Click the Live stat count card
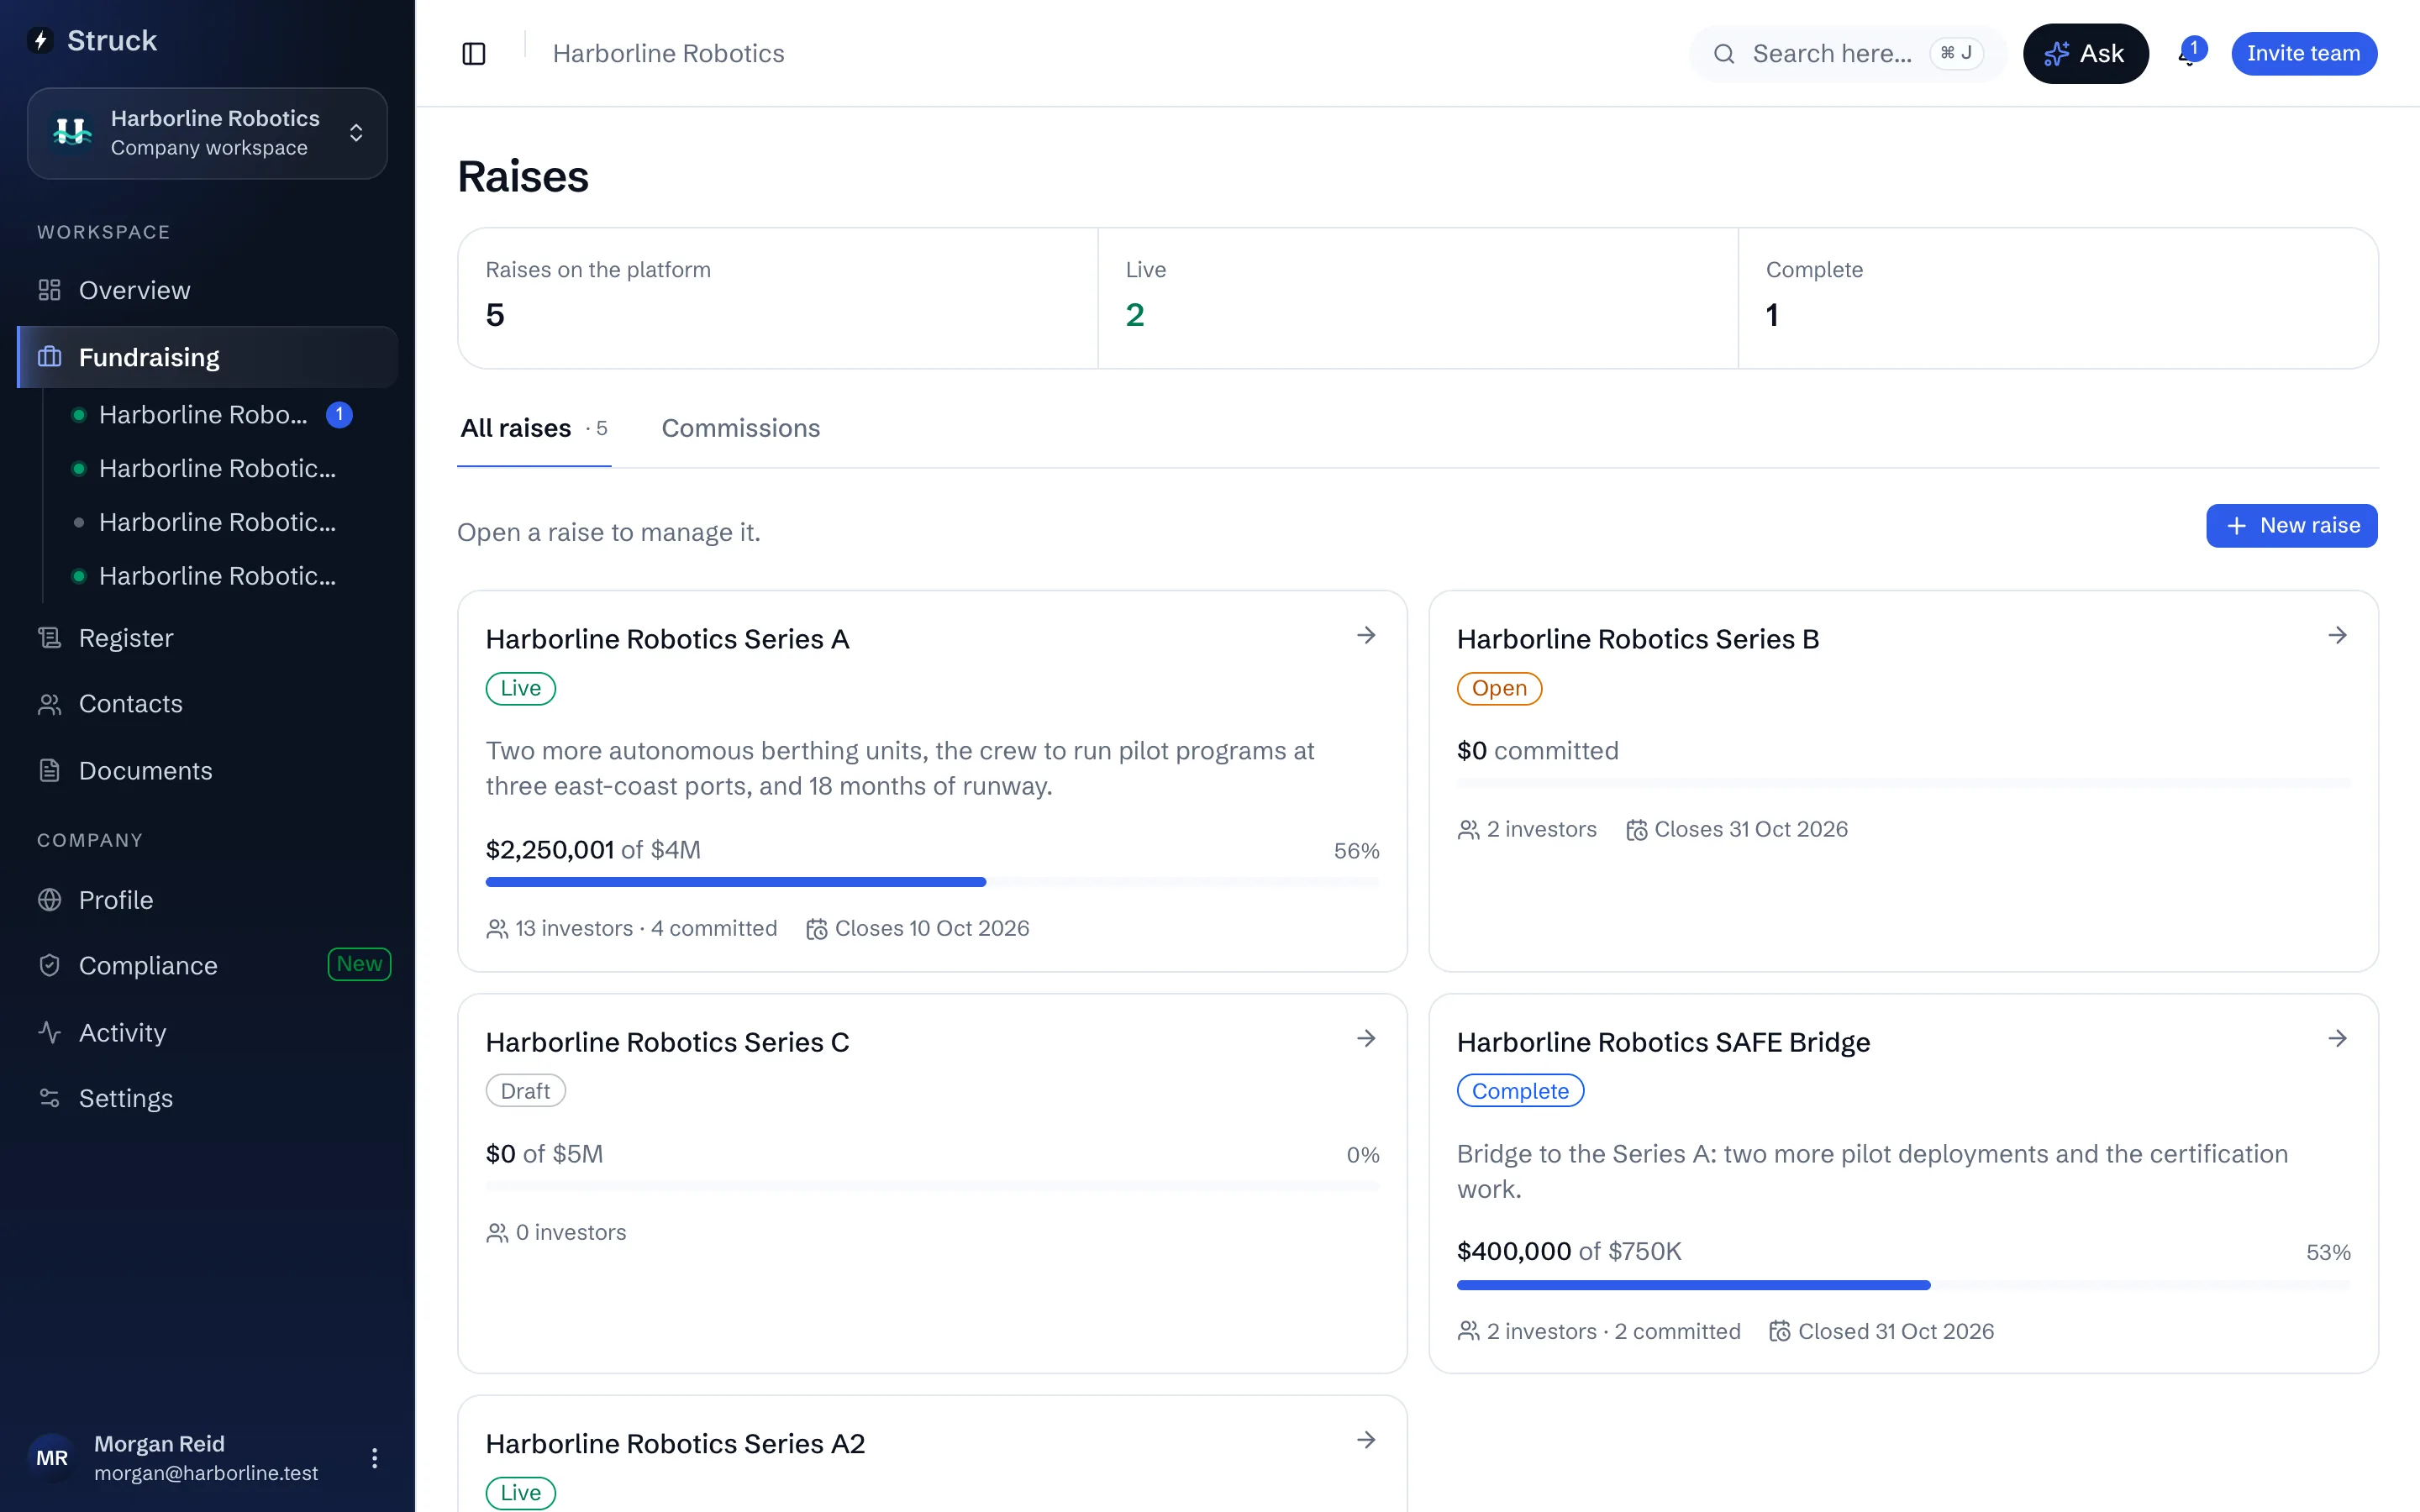The width and height of the screenshot is (2420, 1512). (x=1417, y=298)
